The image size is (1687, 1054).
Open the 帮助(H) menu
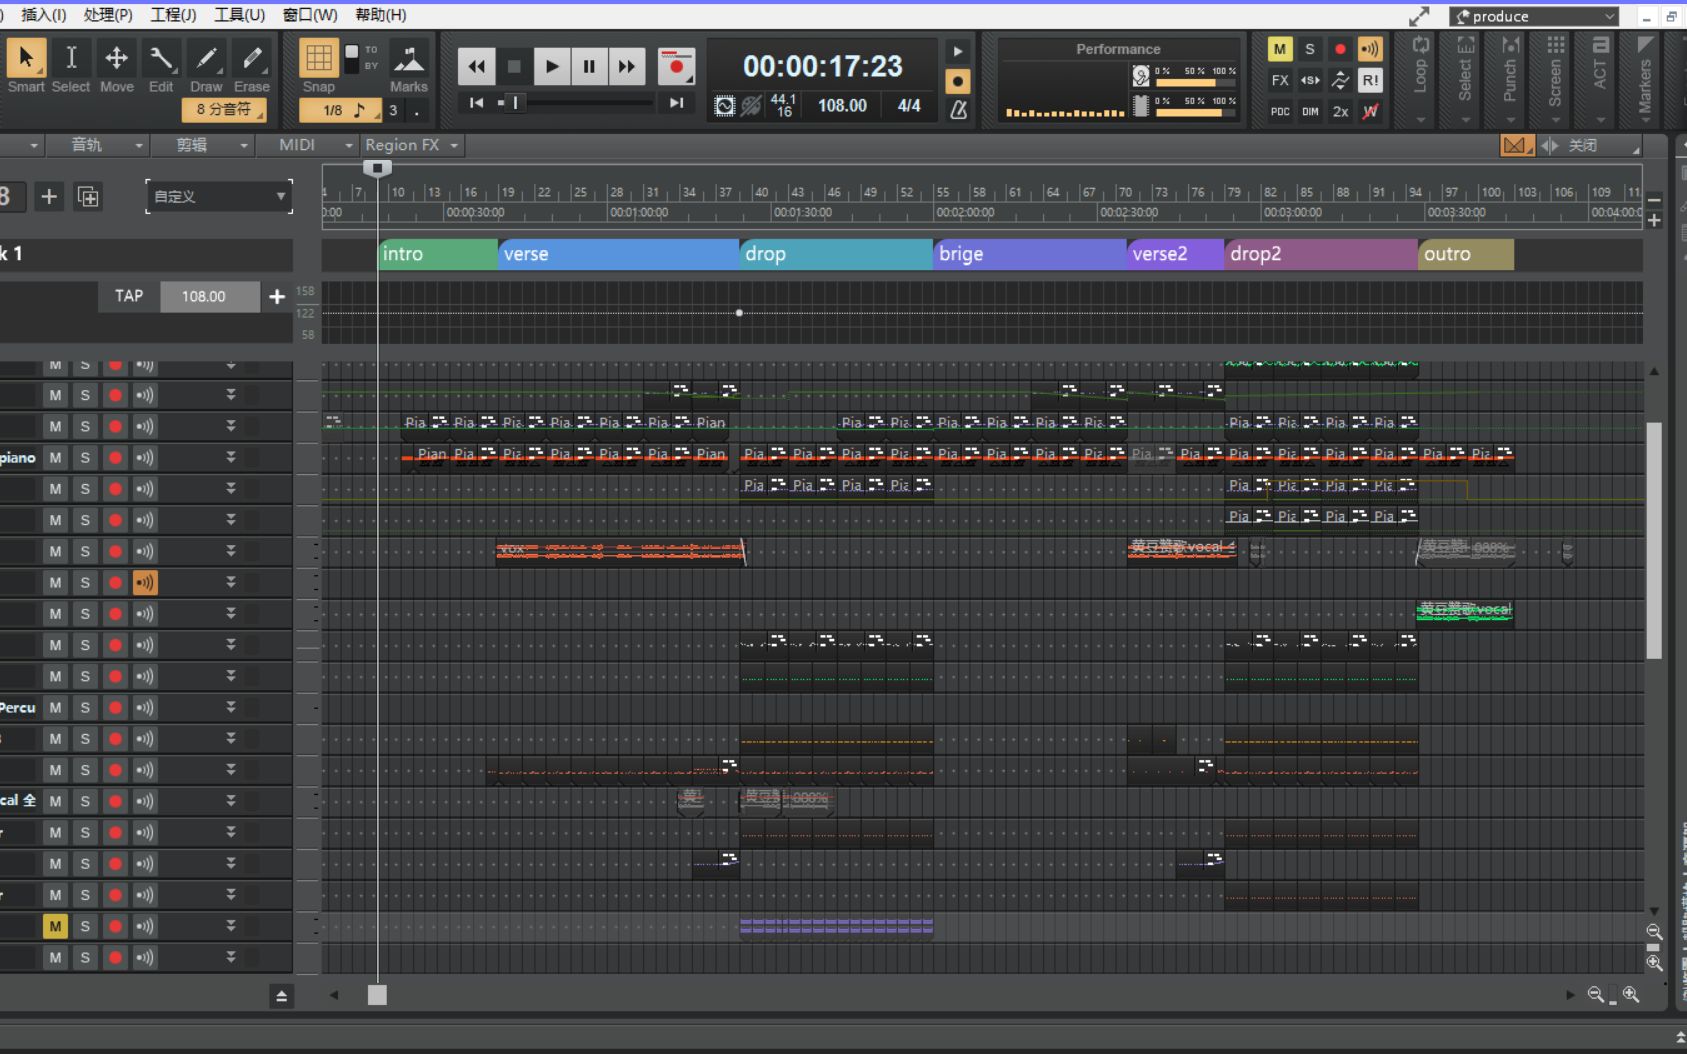tap(381, 15)
